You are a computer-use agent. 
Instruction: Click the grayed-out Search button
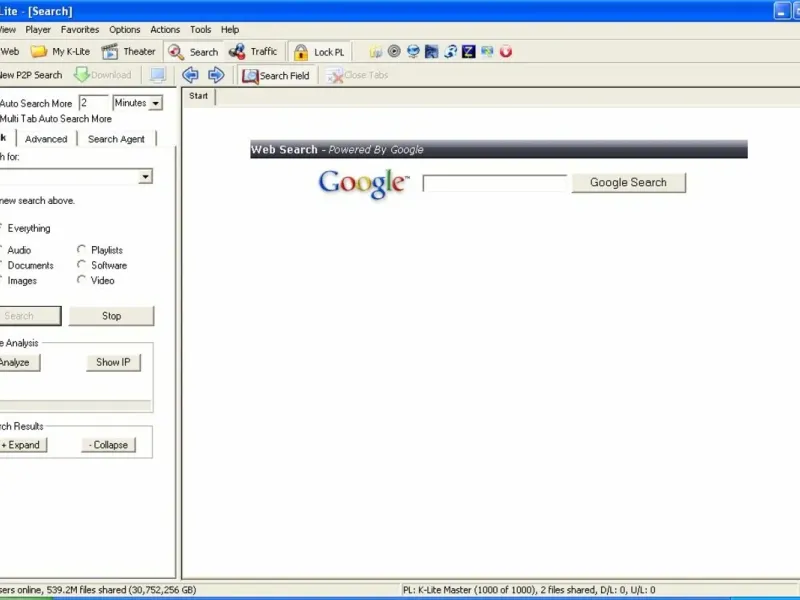pos(30,316)
